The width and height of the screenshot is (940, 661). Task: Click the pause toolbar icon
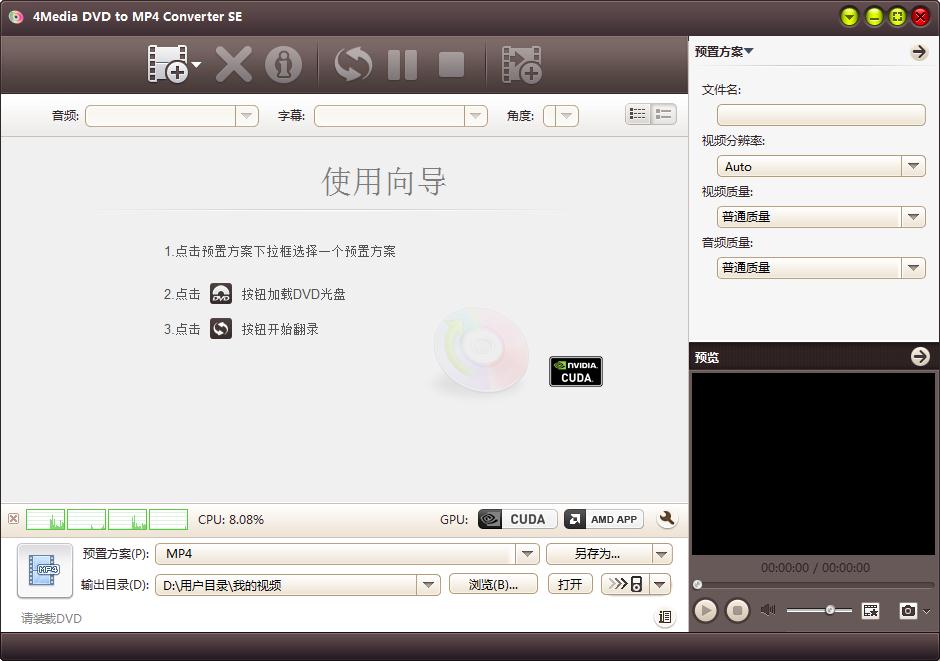(x=402, y=64)
